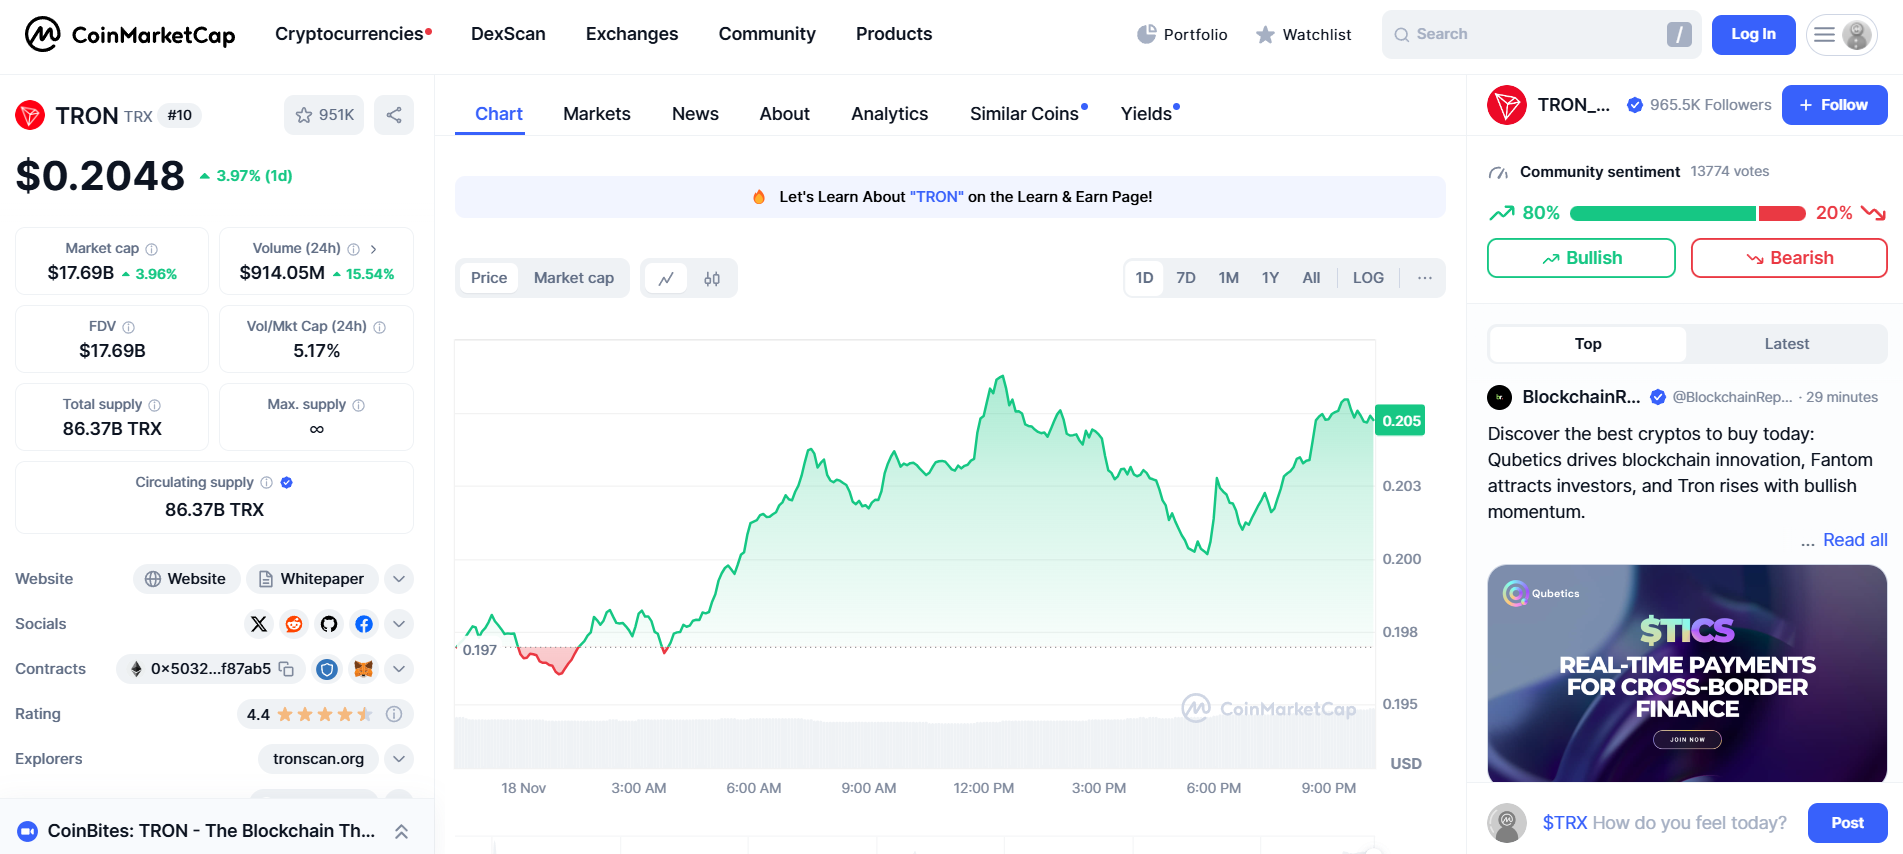Expand the Explorers list dropdown
The image size is (1903, 854).
(399, 759)
